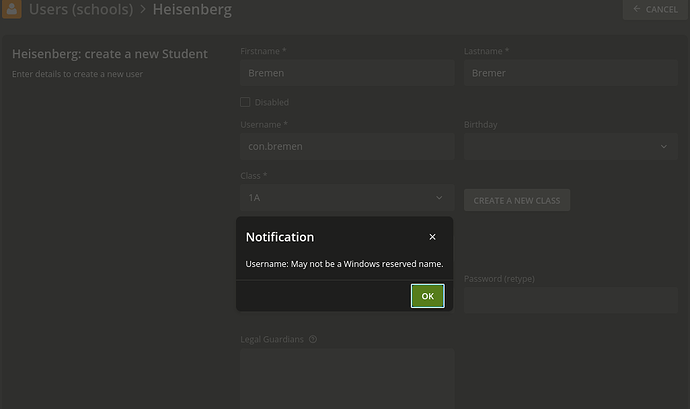Screen dimensions: 690x409
Task: Click the Username field con.bremen
Action: 347,147
